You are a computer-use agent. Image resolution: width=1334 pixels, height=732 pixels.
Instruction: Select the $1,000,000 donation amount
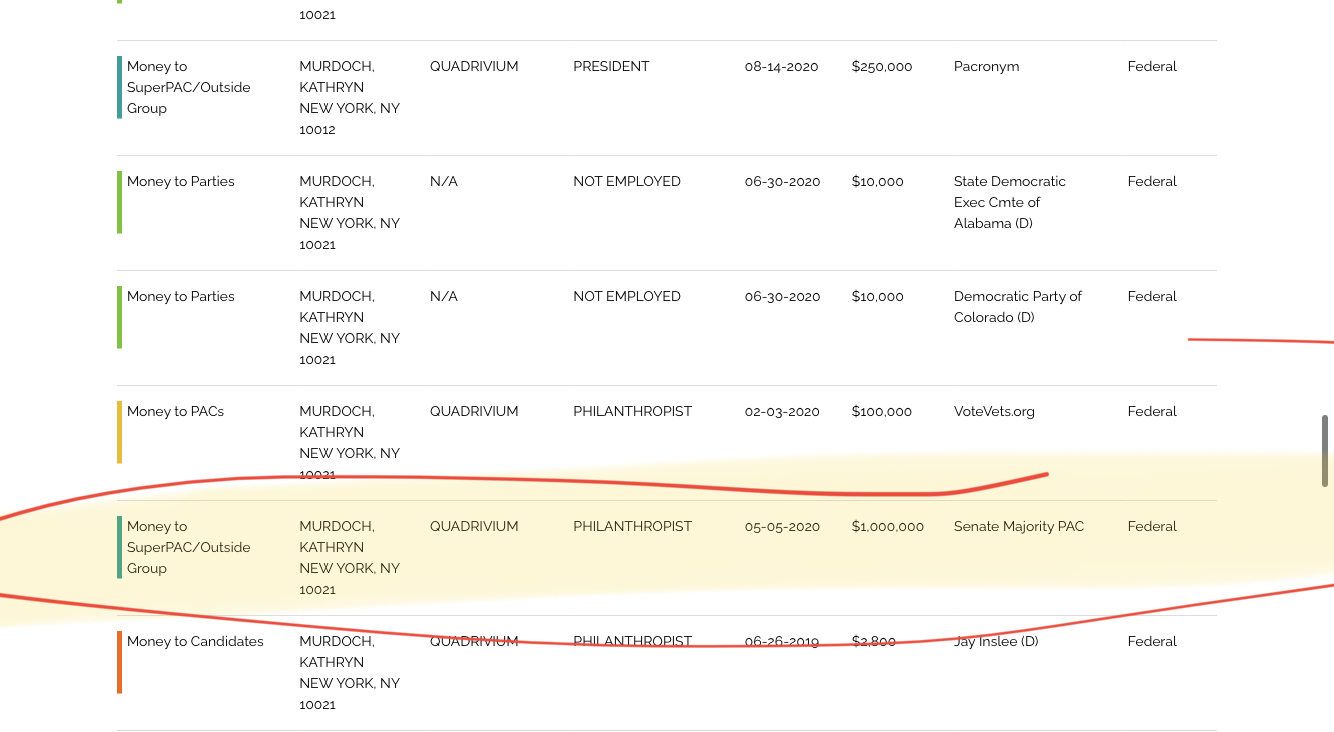pos(888,526)
